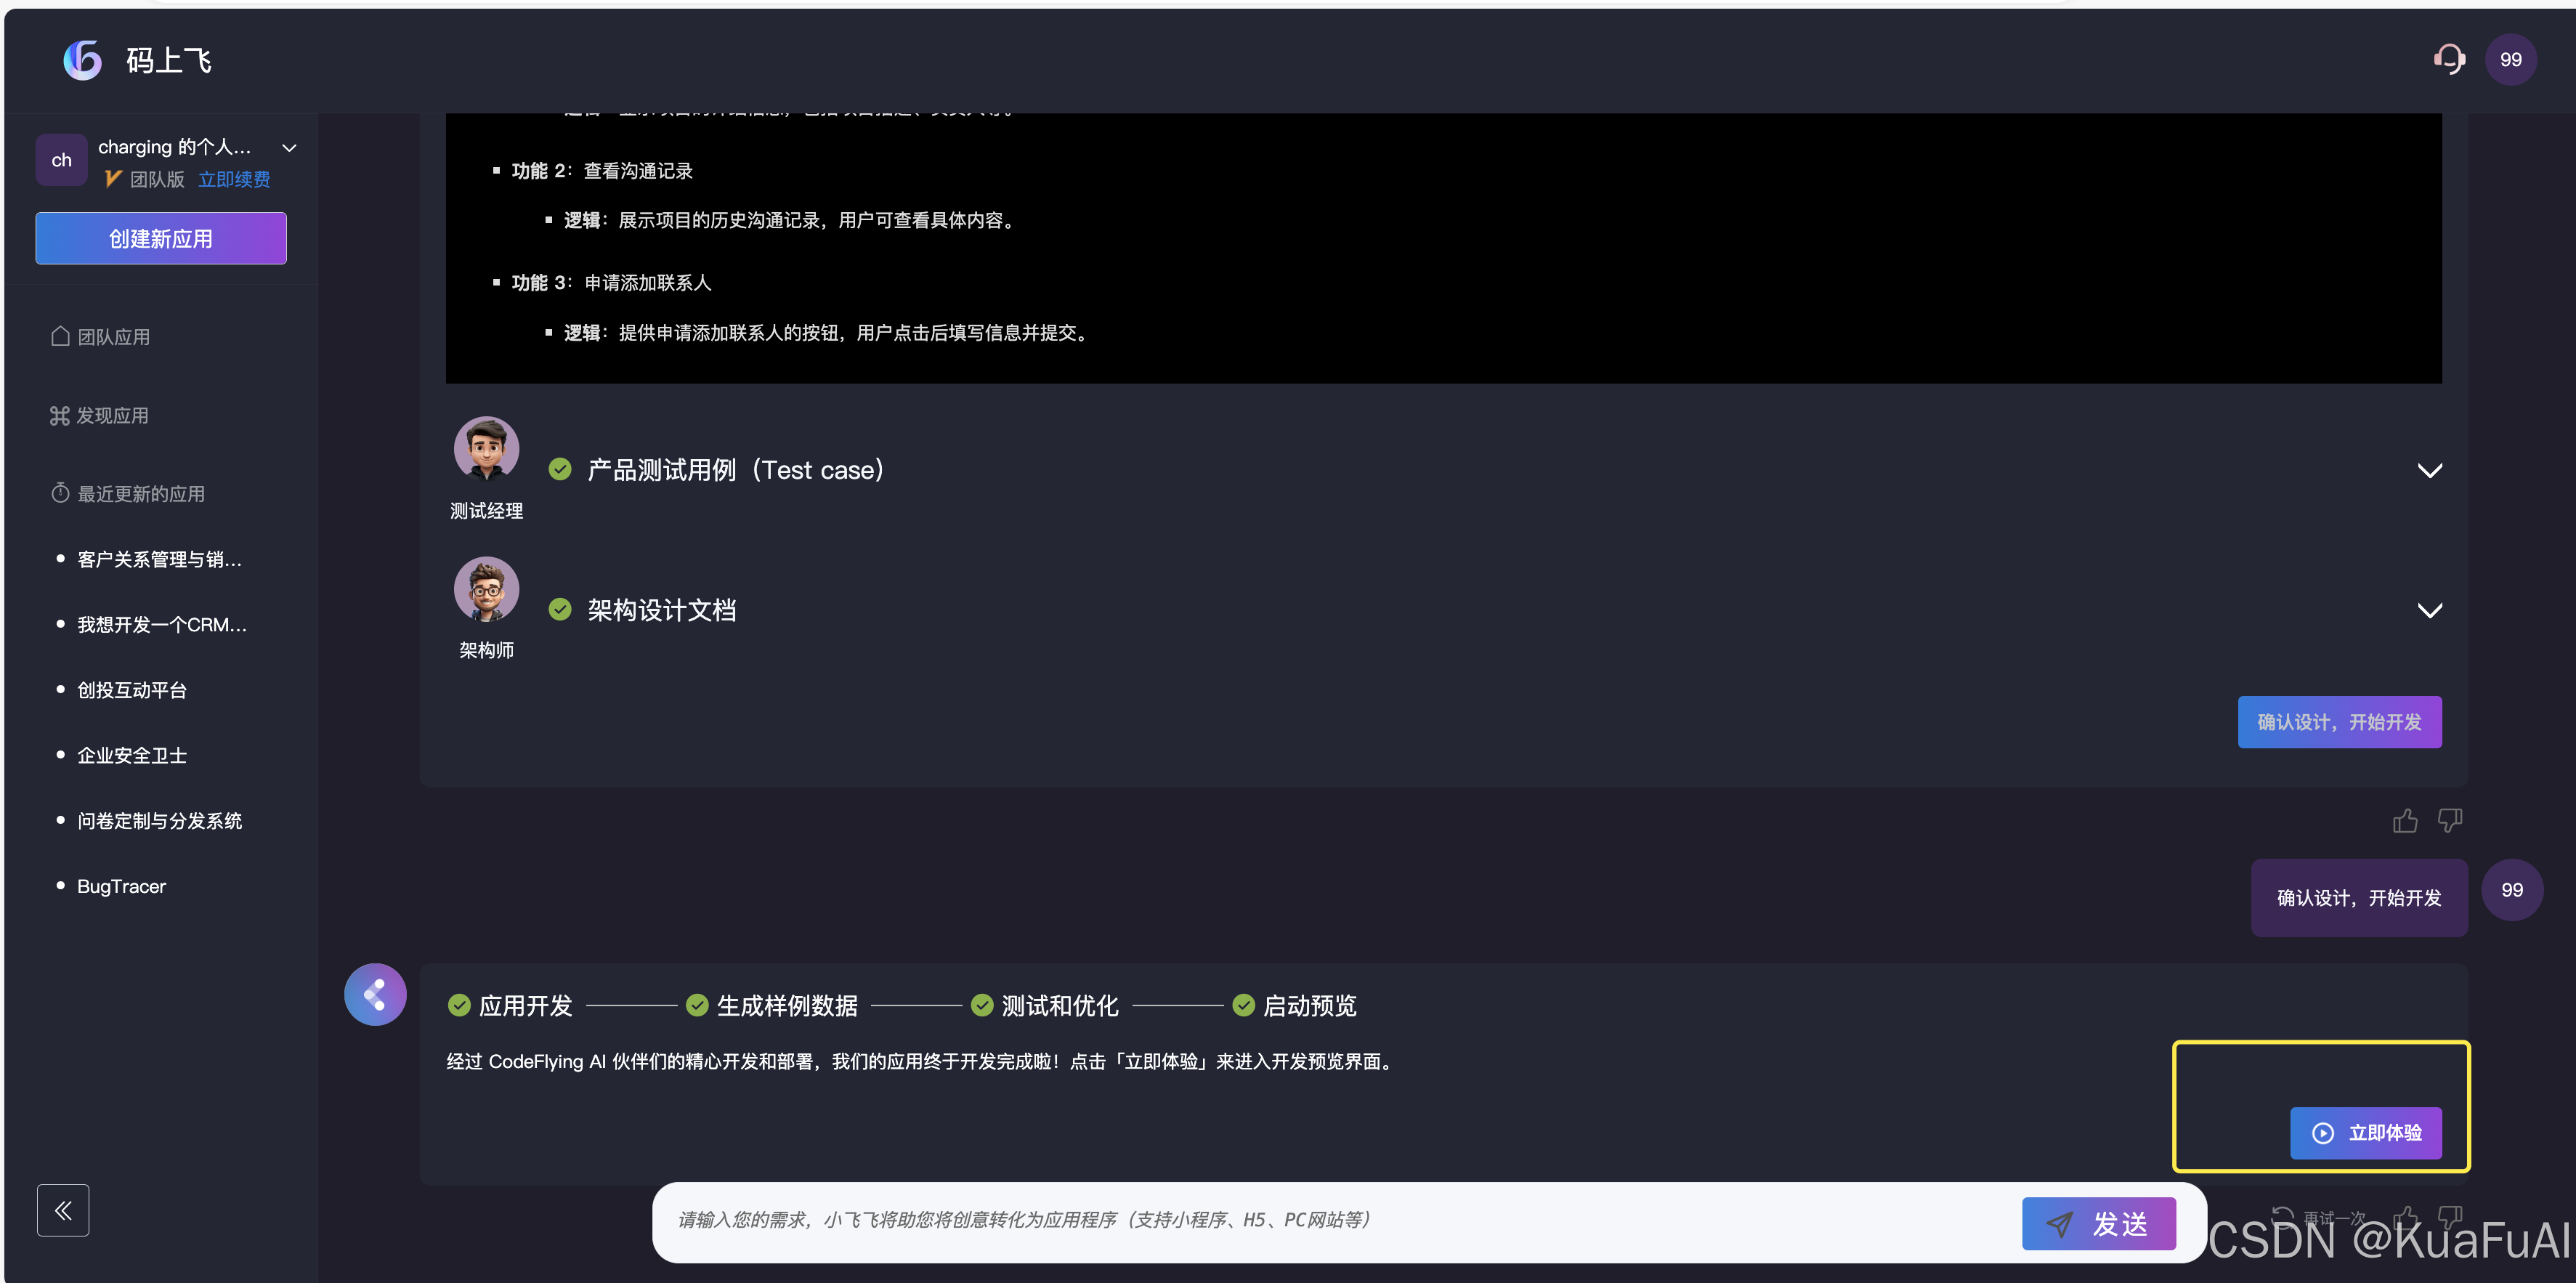Click 确认设计，开始开发 button

point(2339,722)
